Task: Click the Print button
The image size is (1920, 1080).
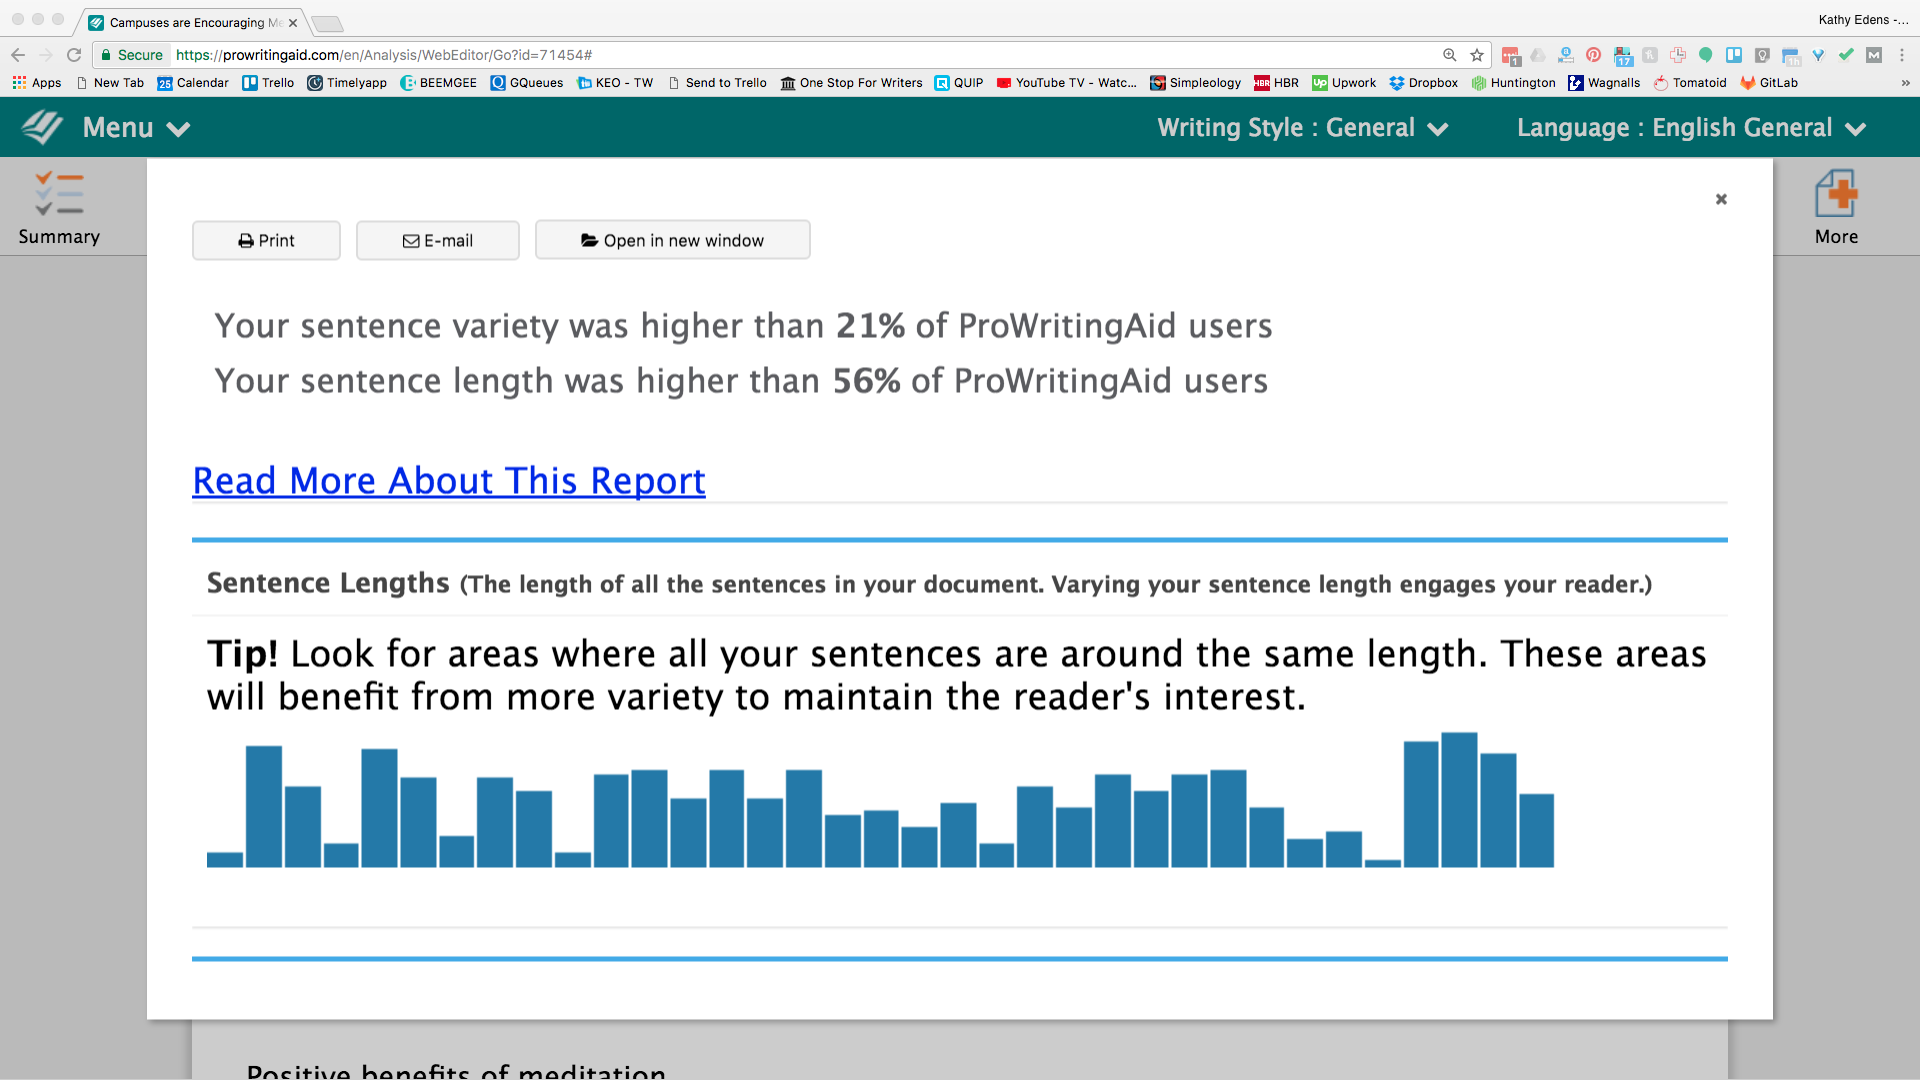Action: (x=266, y=240)
